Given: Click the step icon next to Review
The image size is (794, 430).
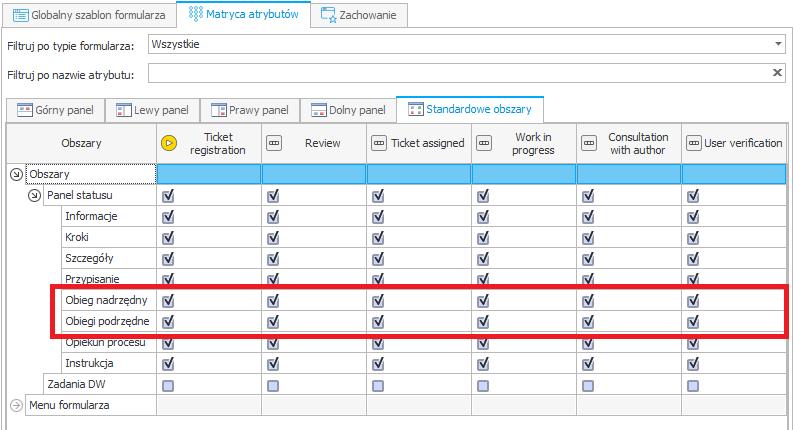Looking at the screenshot, I should point(274,143).
